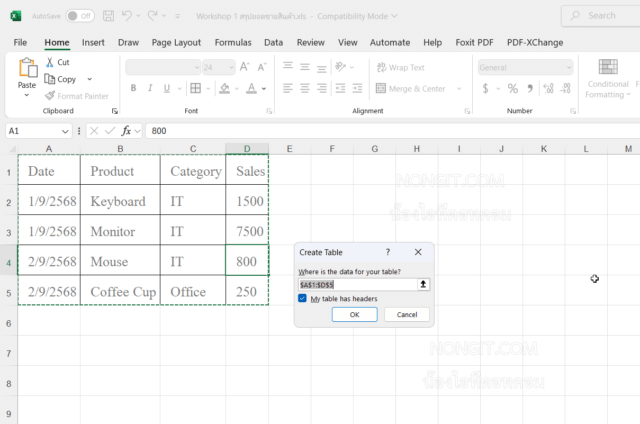Click the Save disk icon
Image resolution: width=640 pixels, height=424 pixels.
109,16
